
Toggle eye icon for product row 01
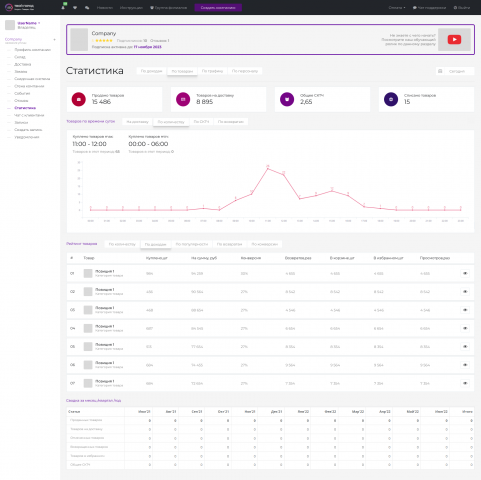click(x=465, y=273)
